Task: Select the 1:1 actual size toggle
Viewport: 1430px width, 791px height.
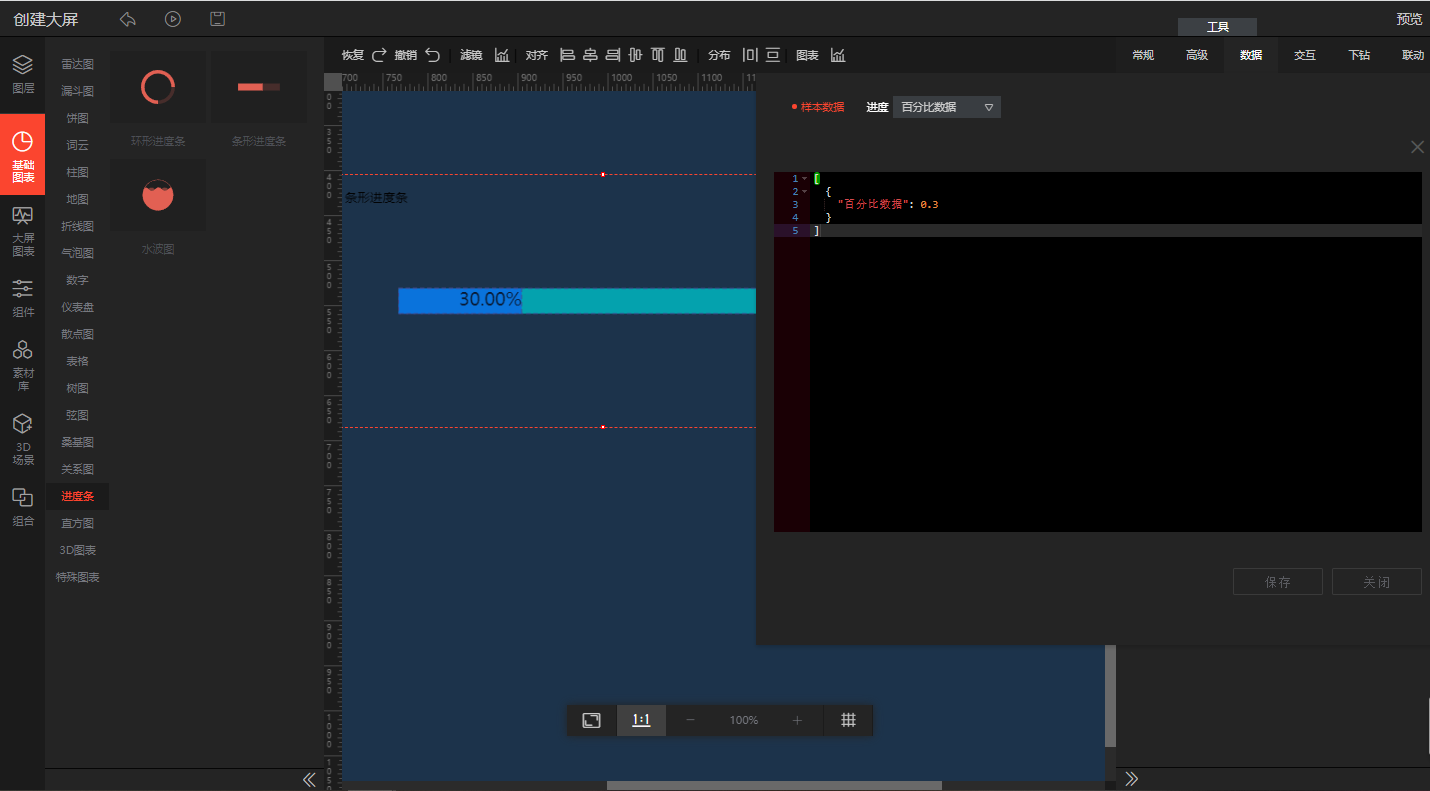Action: [641, 720]
